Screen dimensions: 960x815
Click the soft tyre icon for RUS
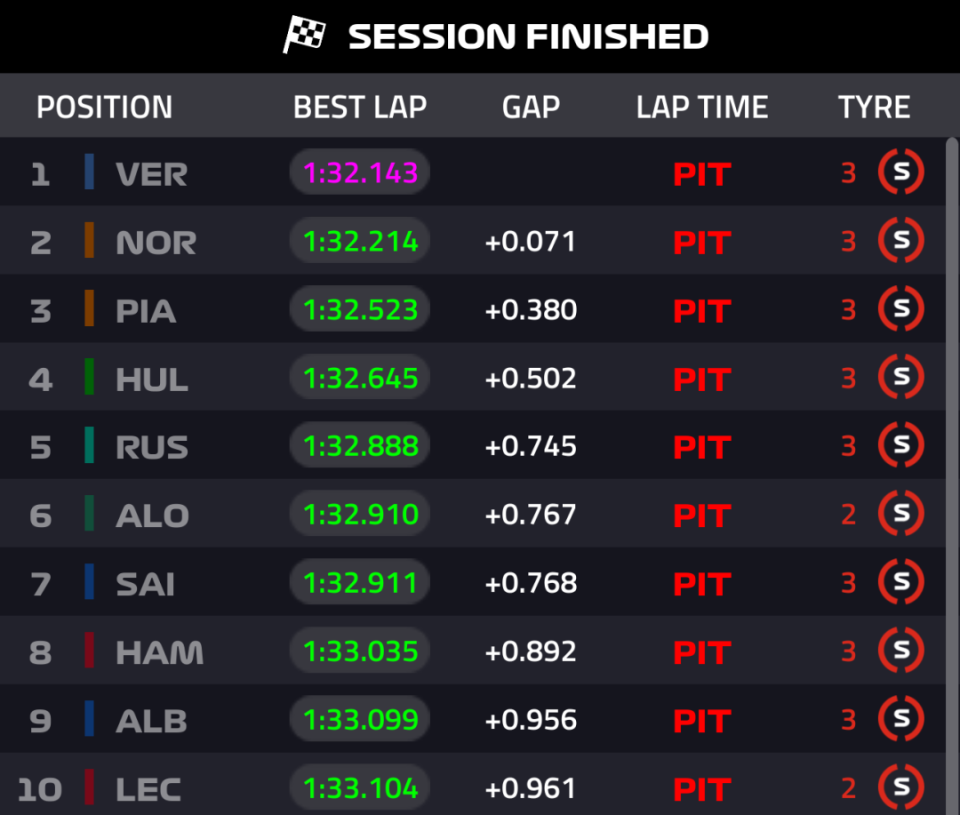900,446
